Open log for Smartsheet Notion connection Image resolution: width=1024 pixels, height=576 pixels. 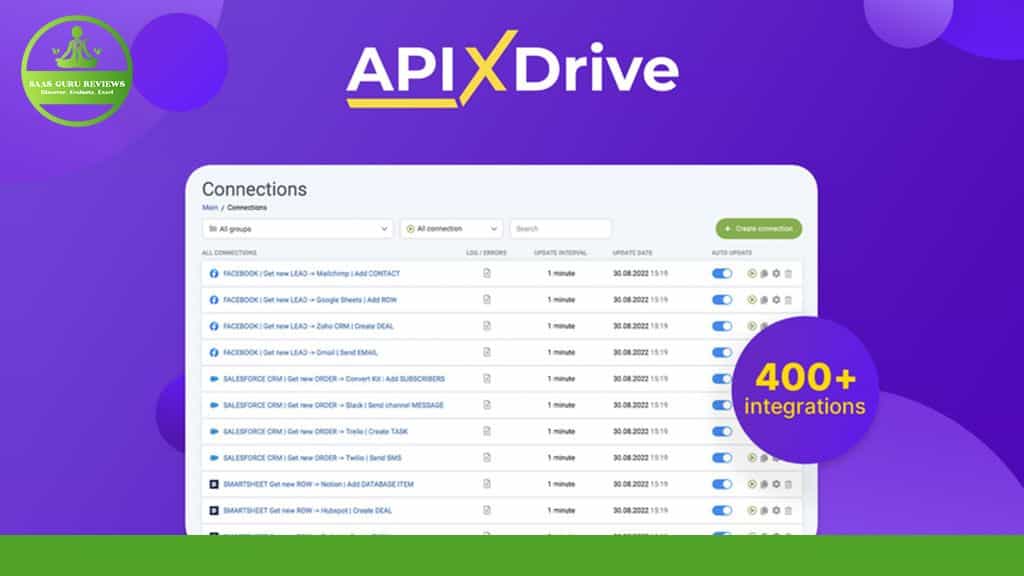click(487, 484)
